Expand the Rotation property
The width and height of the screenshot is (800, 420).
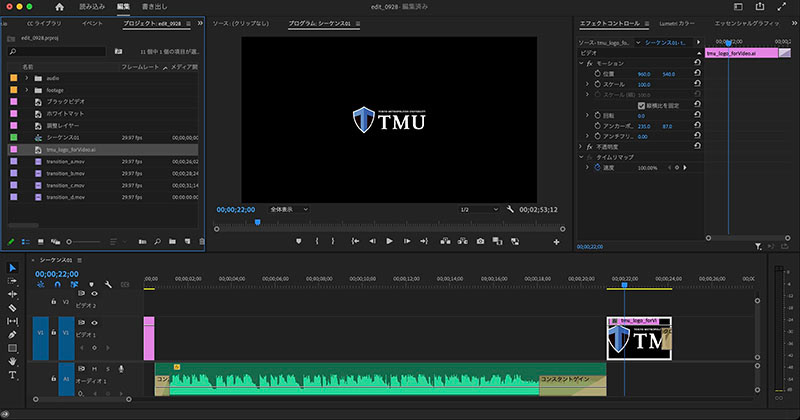coord(587,115)
